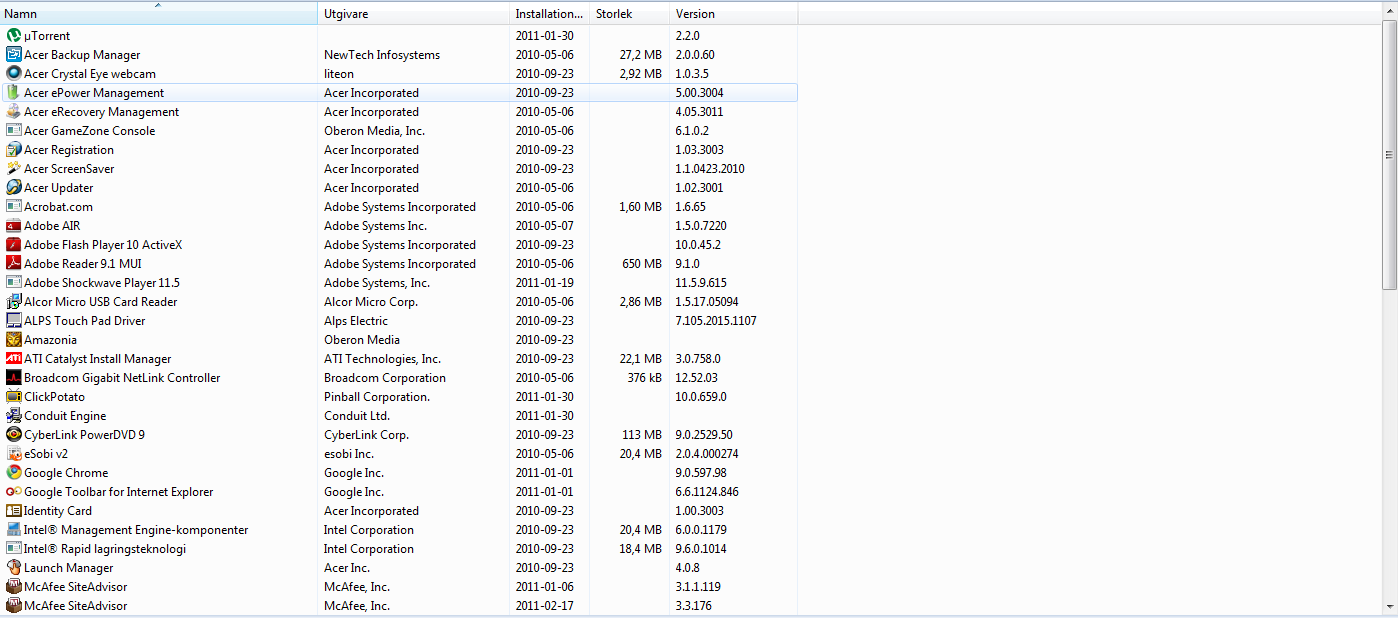Click the CyberLink PowerDVD 9 icon
The width and height of the screenshot is (1399, 618).
point(14,435)
